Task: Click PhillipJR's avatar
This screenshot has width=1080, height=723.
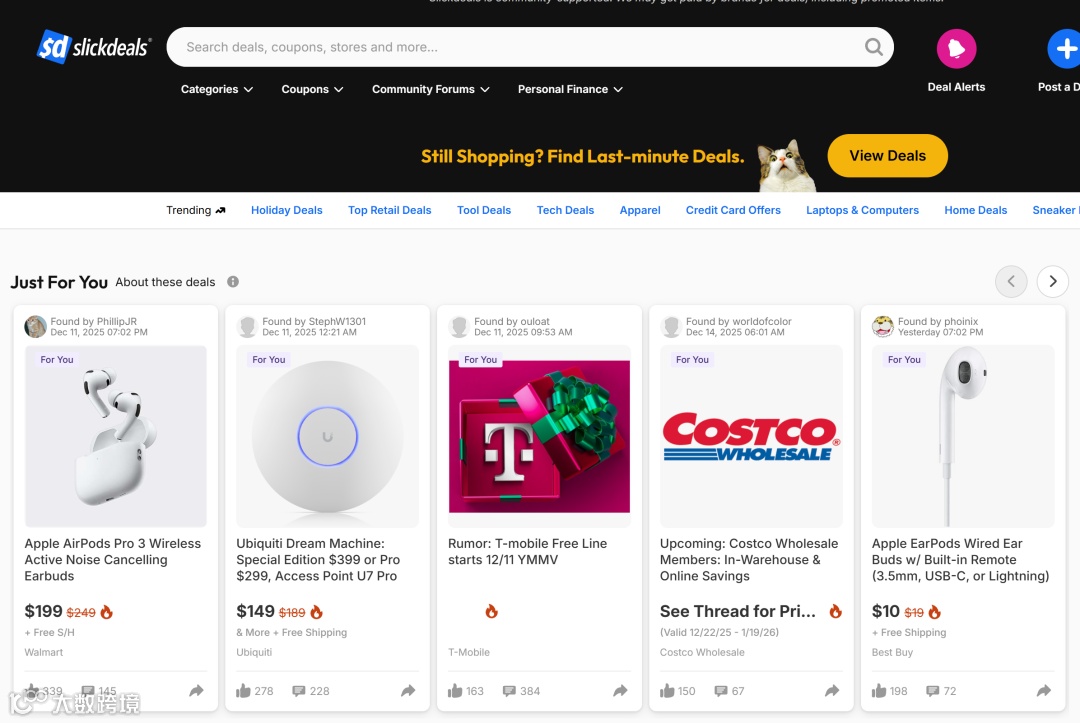Action: [35, 326]
